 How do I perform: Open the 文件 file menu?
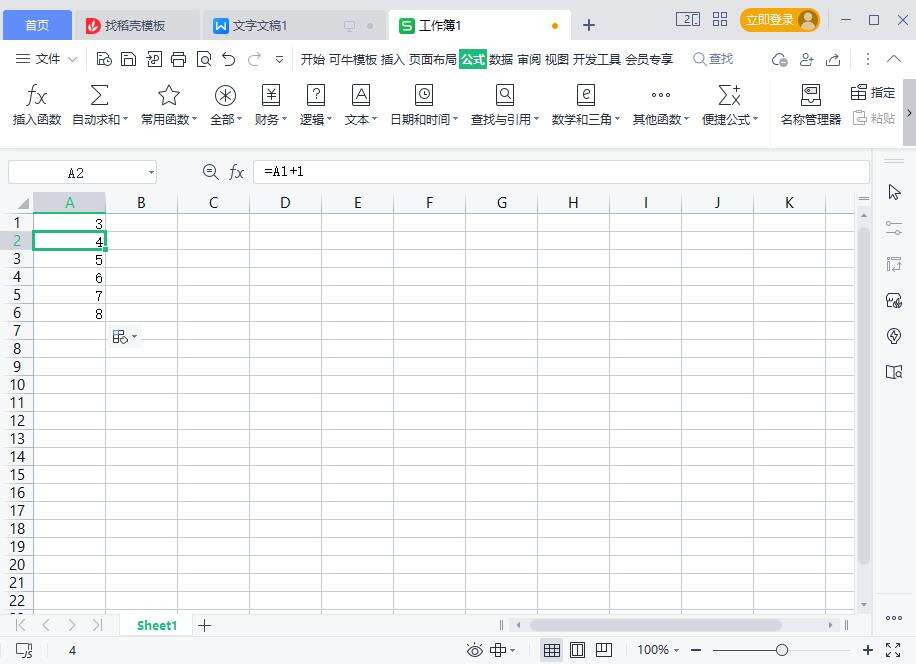pyautogui.click(x=47, y=59)
